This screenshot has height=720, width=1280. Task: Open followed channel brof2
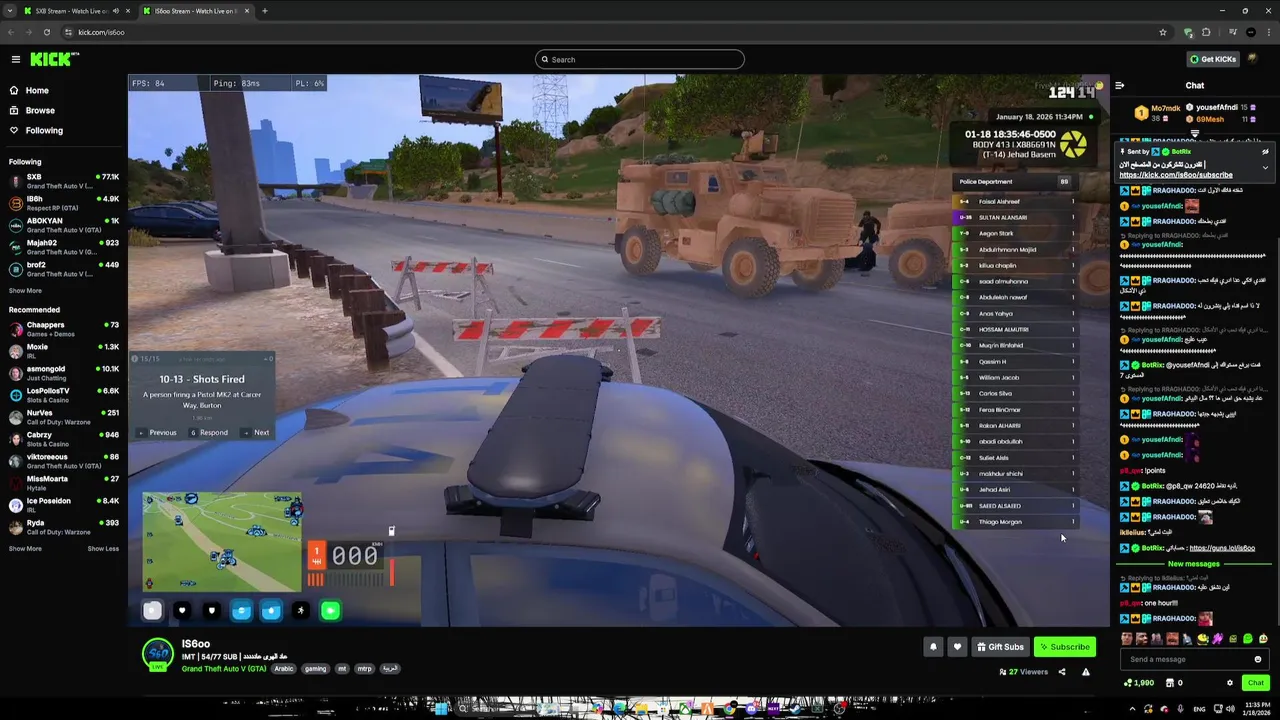[x=64, y=269]
